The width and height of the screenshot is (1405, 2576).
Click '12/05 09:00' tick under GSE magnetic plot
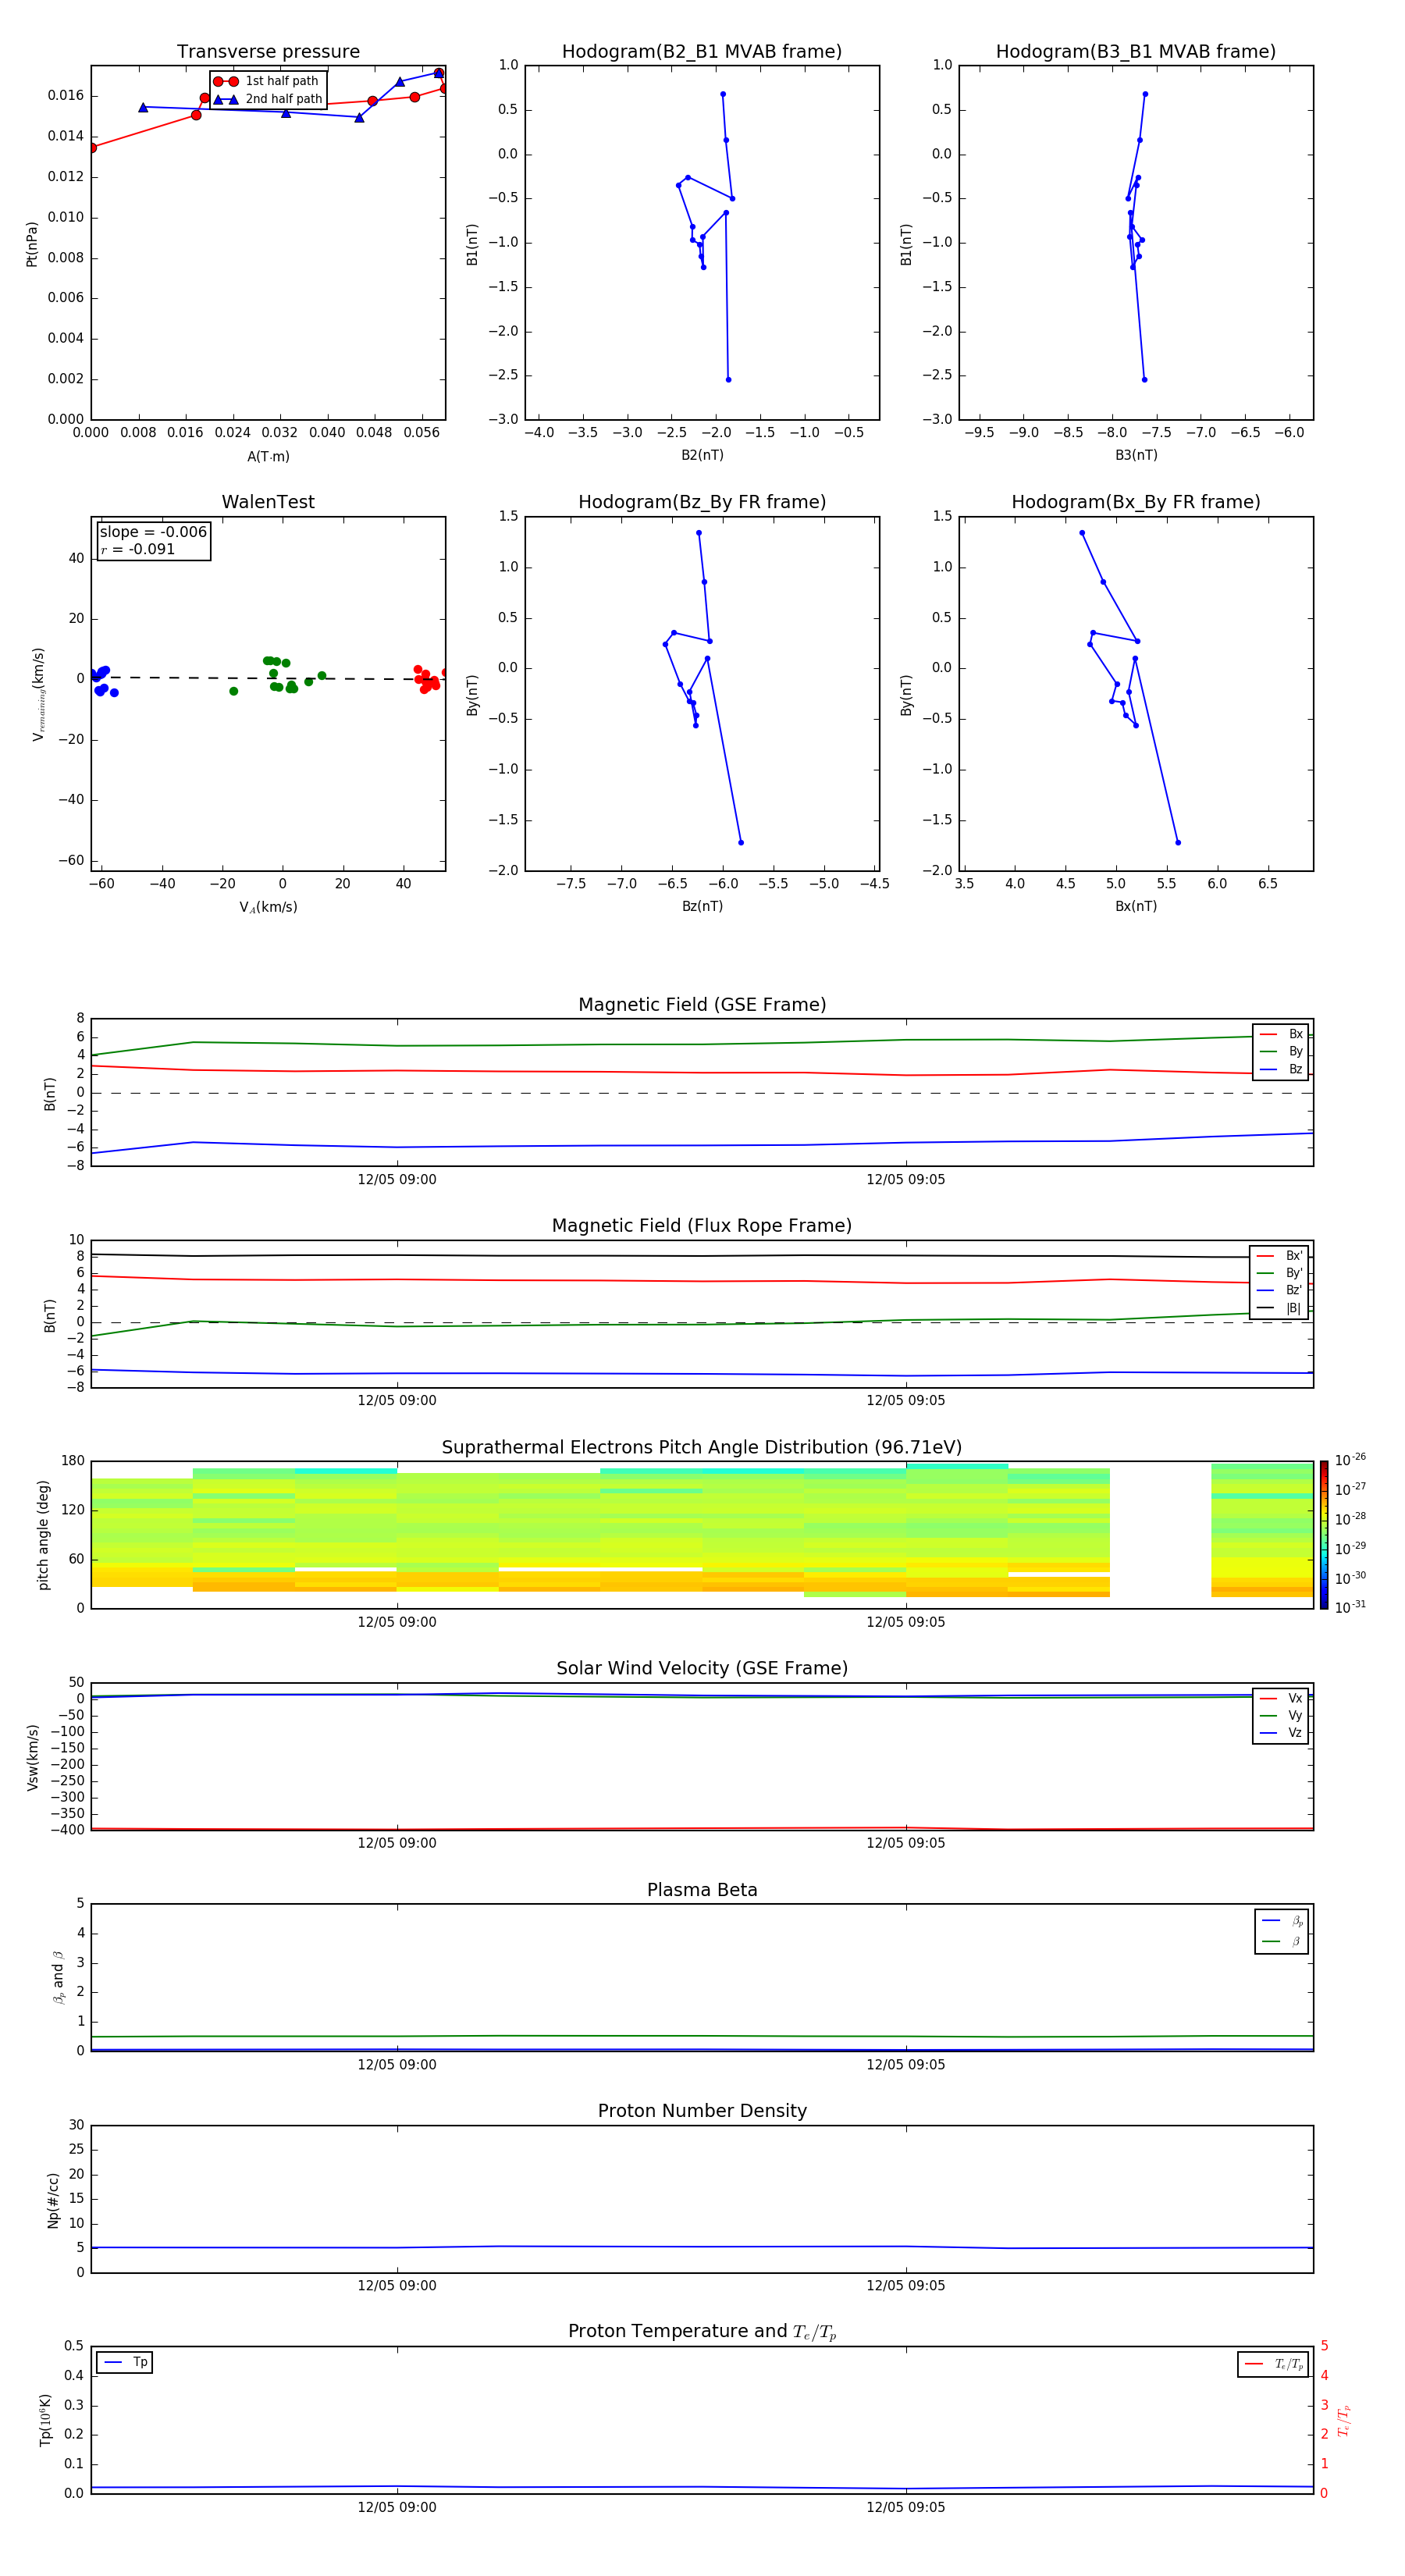click(397, 1180)
